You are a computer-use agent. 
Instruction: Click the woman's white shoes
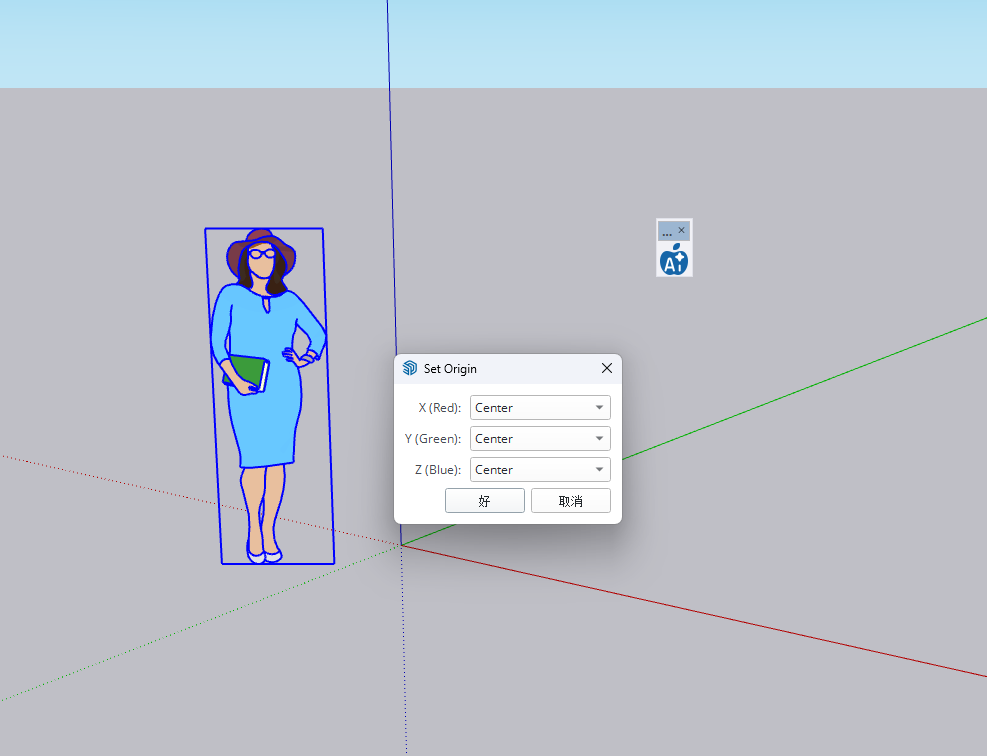click(x=264, y=553)
